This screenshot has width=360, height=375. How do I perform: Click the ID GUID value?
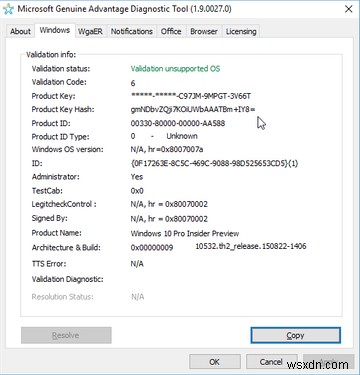point(214,163)
